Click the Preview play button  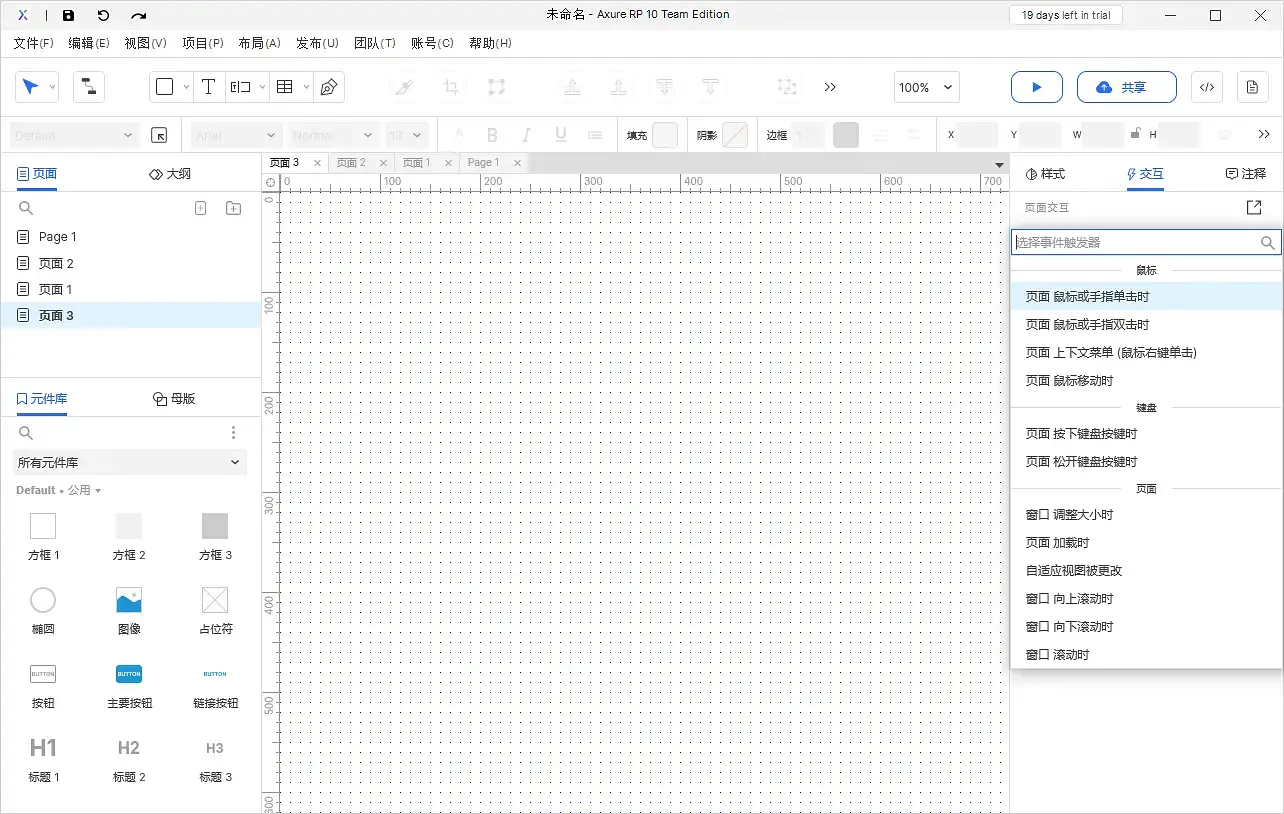click(1036, 87)
